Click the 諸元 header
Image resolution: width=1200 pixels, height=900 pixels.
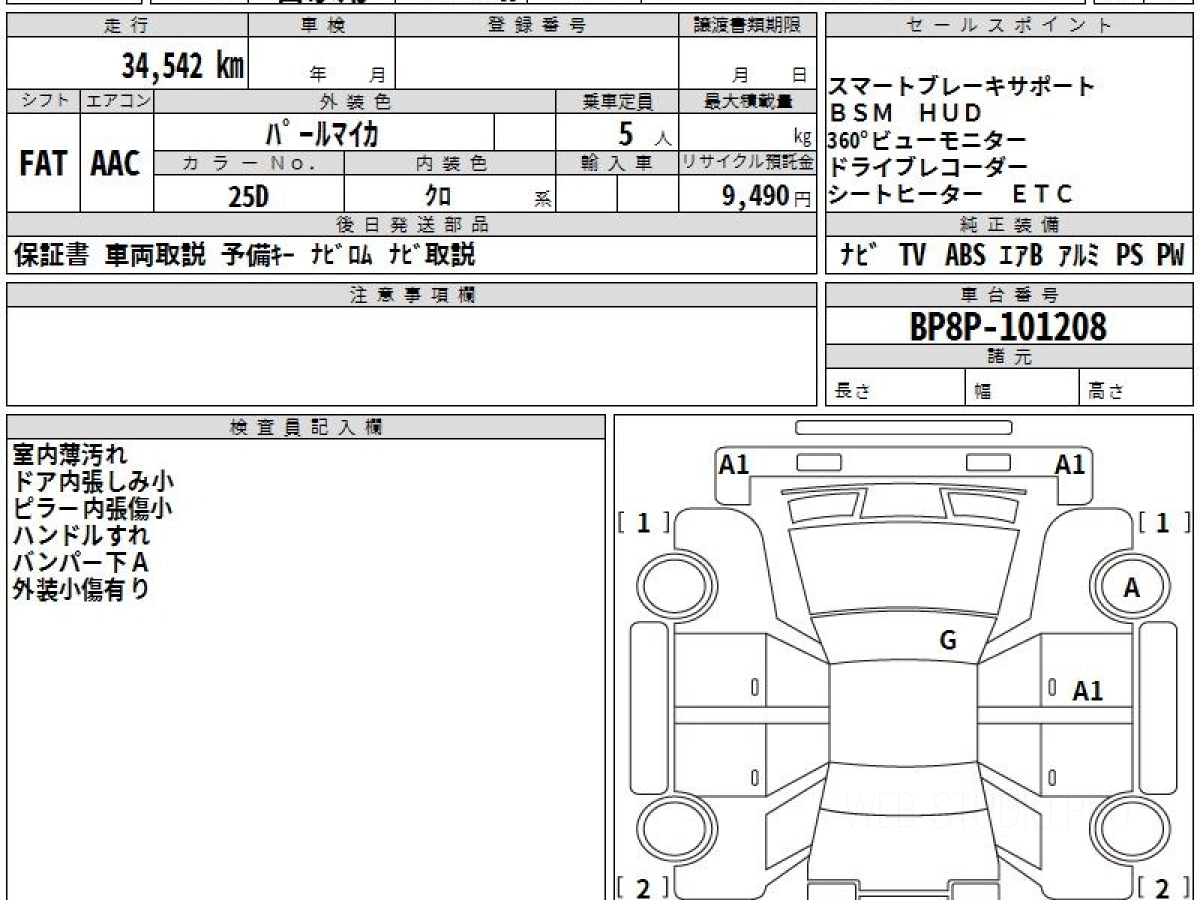pos(1010,357)
